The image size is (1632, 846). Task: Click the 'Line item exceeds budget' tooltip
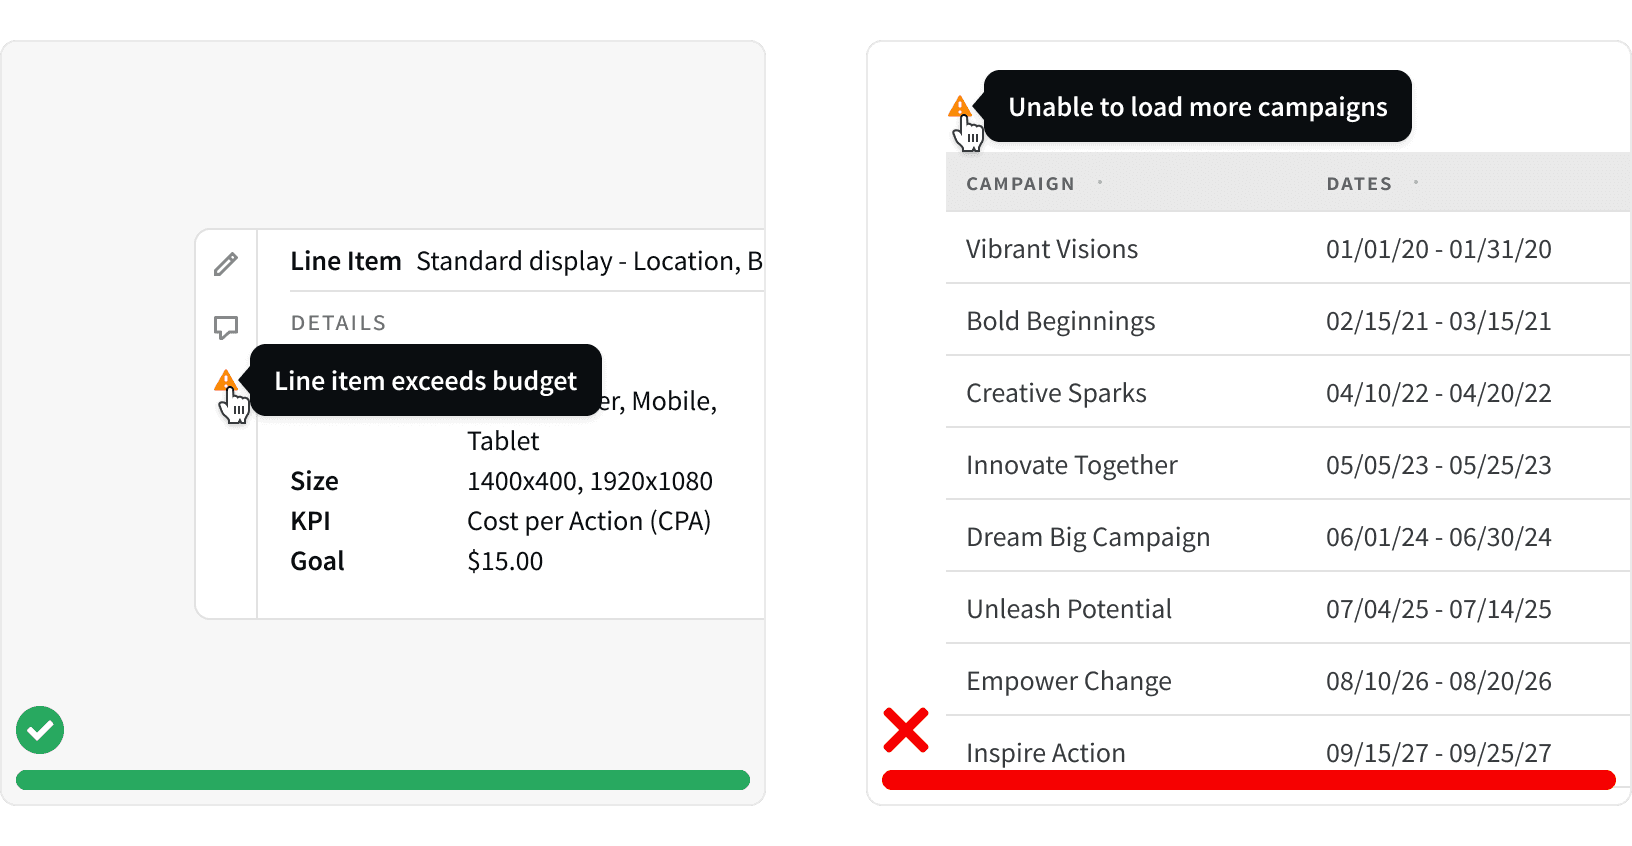tap(426, 380)
